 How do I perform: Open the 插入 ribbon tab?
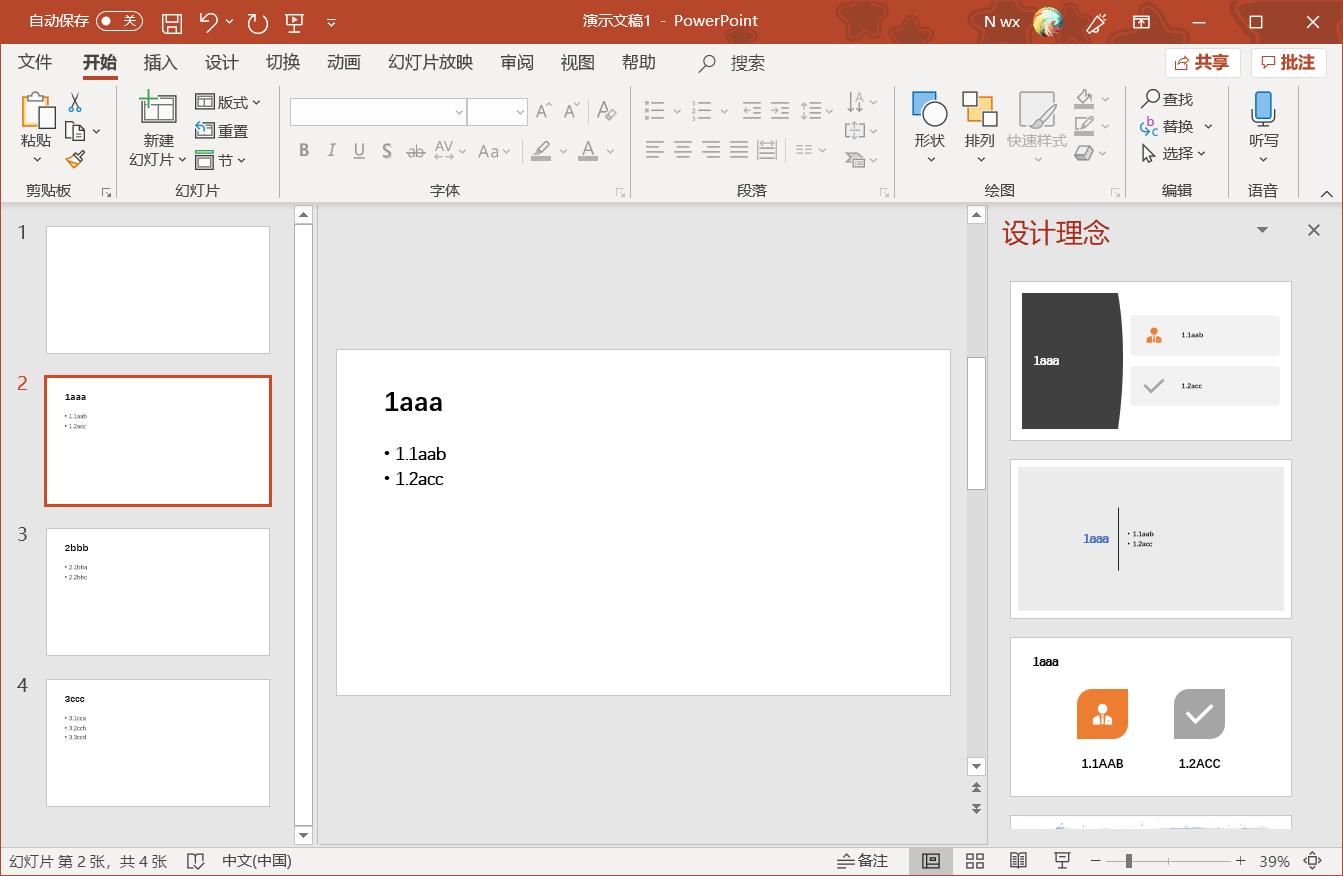(x=160, y=63)
